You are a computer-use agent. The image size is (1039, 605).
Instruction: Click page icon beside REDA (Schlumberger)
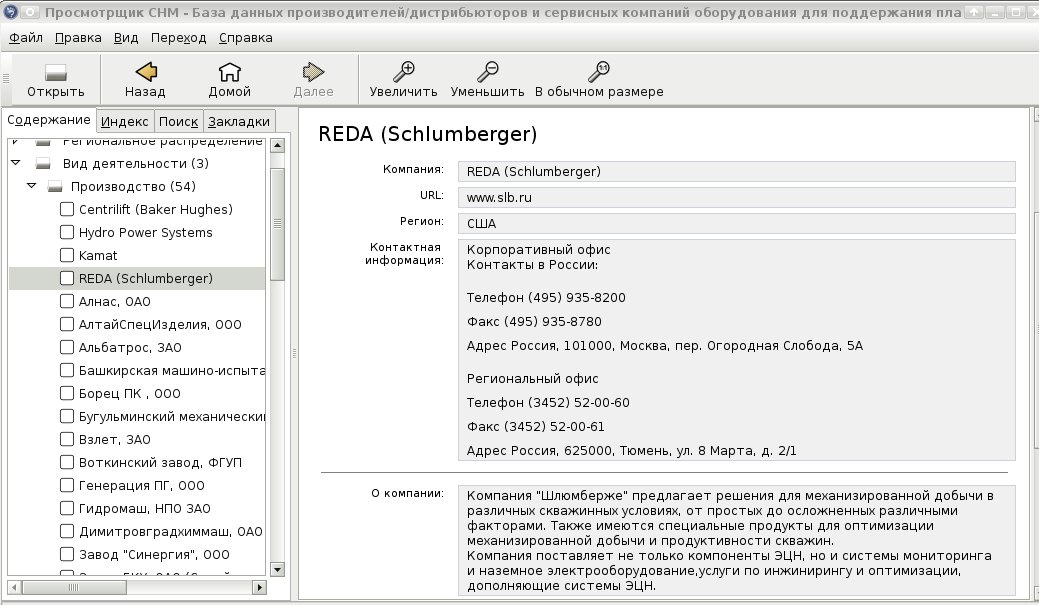(x=67, y=278)
